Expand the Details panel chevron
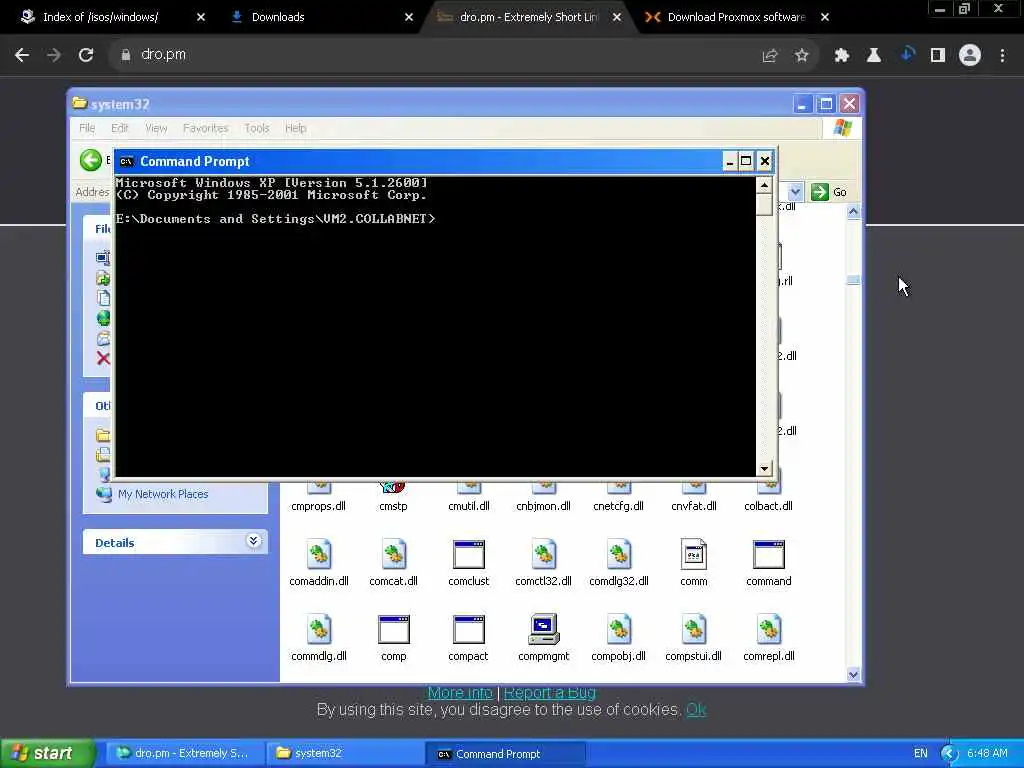1024x768 pixels. (253, 541)
